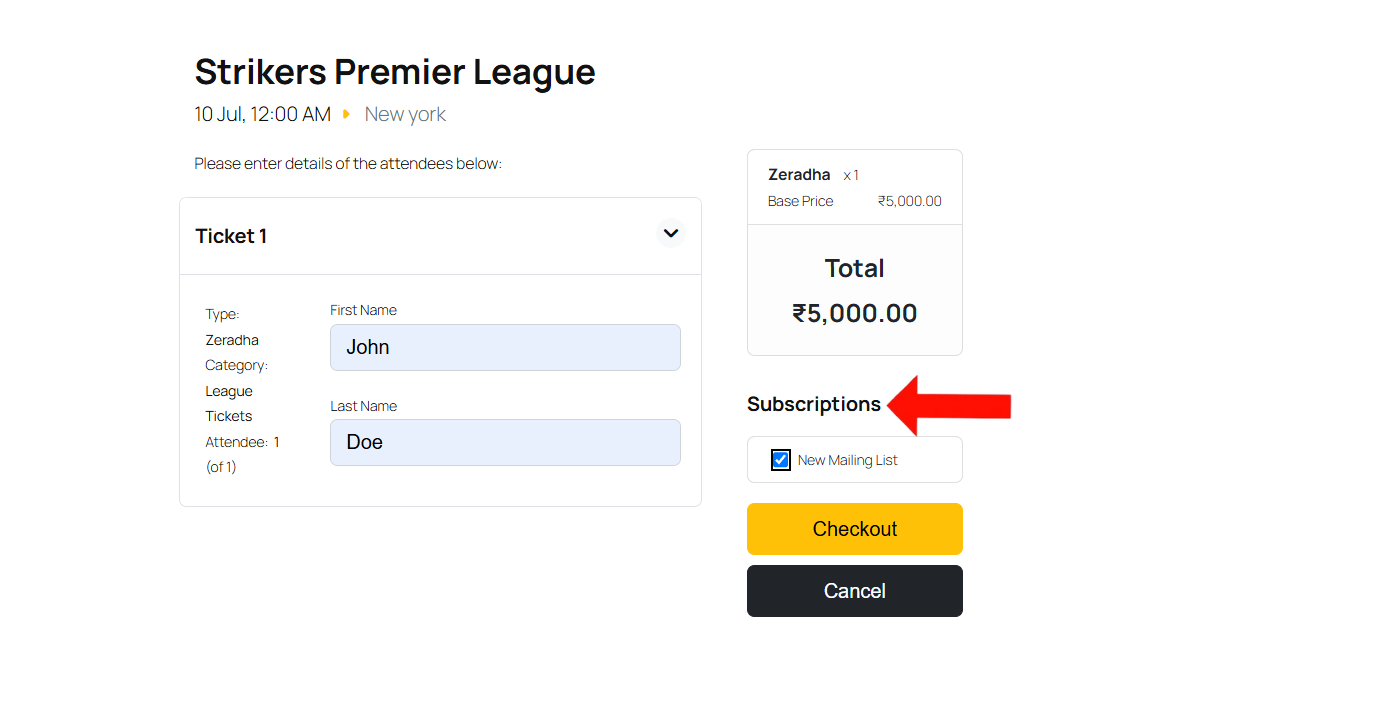
Task: Cancel the ticket order
Action: 855,591
